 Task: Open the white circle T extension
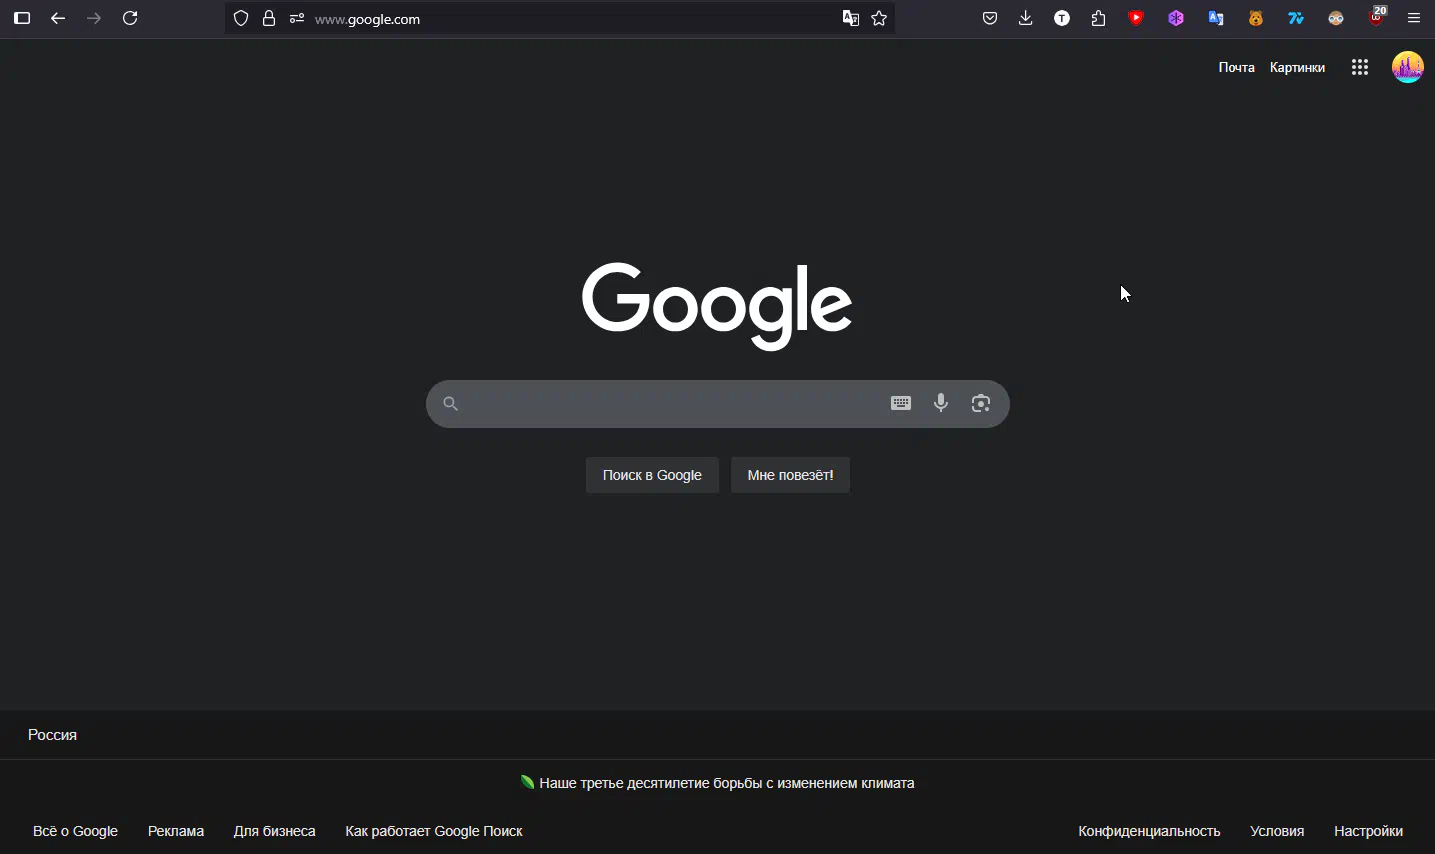point(1062,18)
